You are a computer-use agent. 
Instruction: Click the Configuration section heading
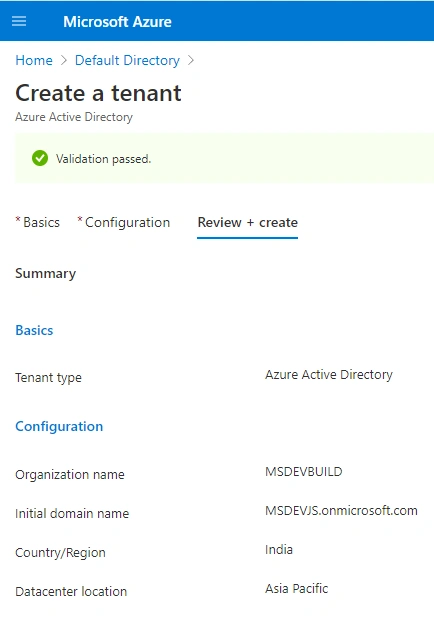59,426
